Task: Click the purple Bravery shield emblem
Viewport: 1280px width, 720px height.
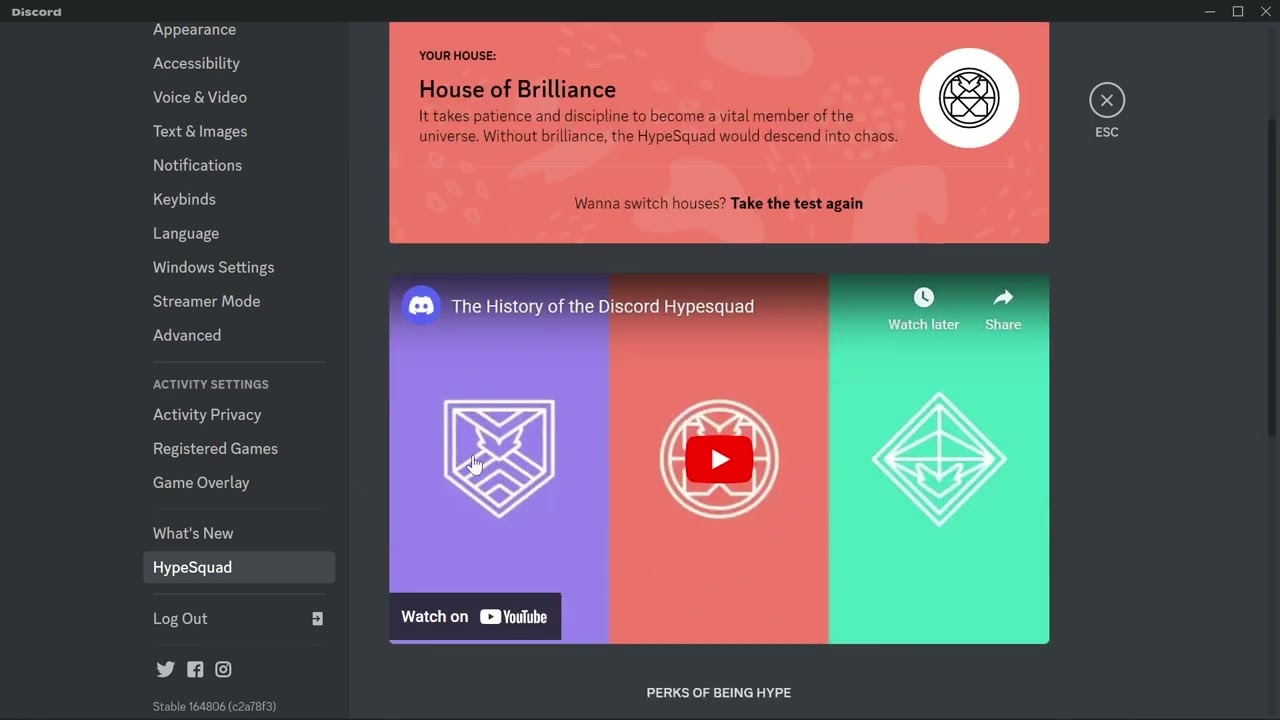Action: click(x=499, y=458)
